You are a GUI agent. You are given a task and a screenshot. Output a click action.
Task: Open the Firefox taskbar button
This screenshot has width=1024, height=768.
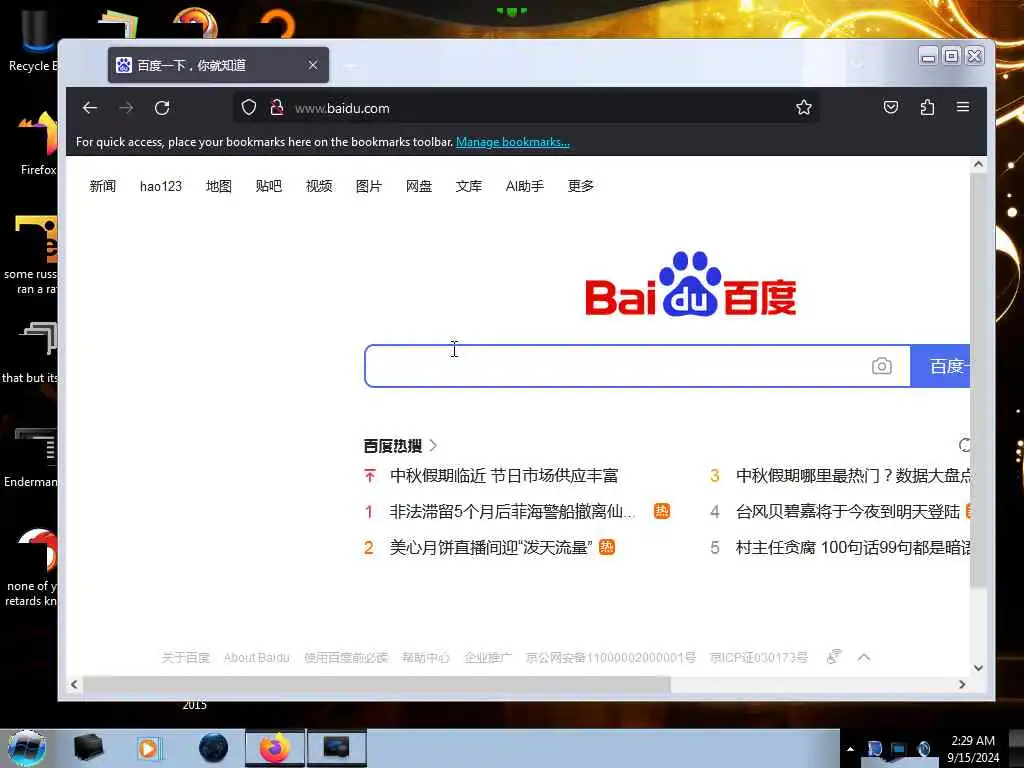click(x=275, y=748)
